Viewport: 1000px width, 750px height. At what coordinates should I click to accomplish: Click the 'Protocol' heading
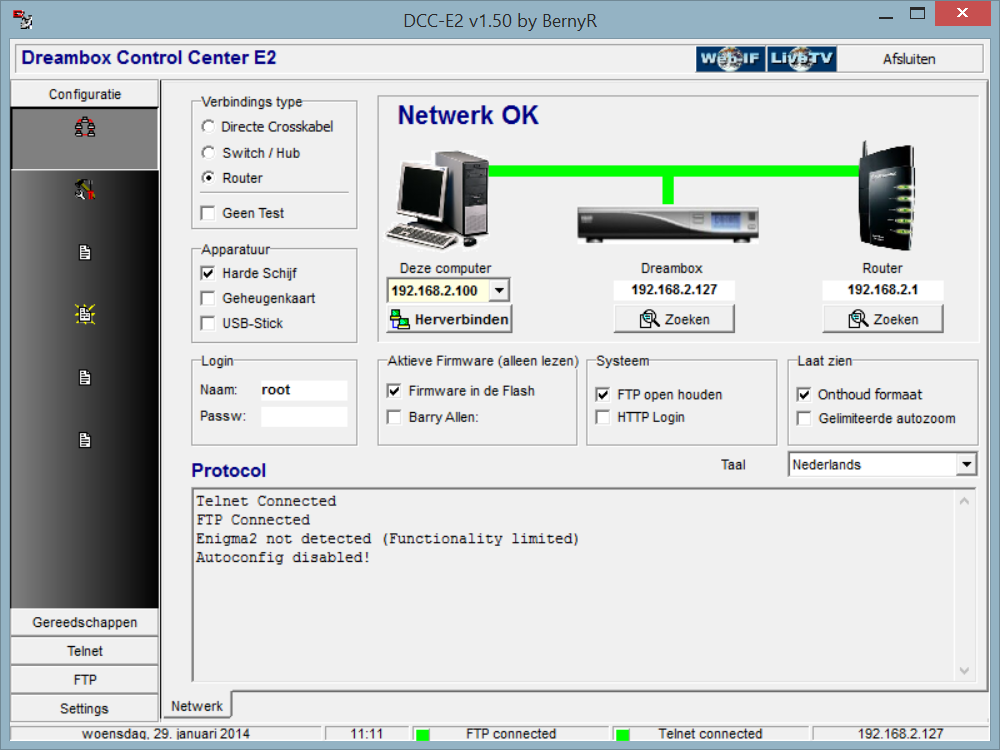click(228, 470)
